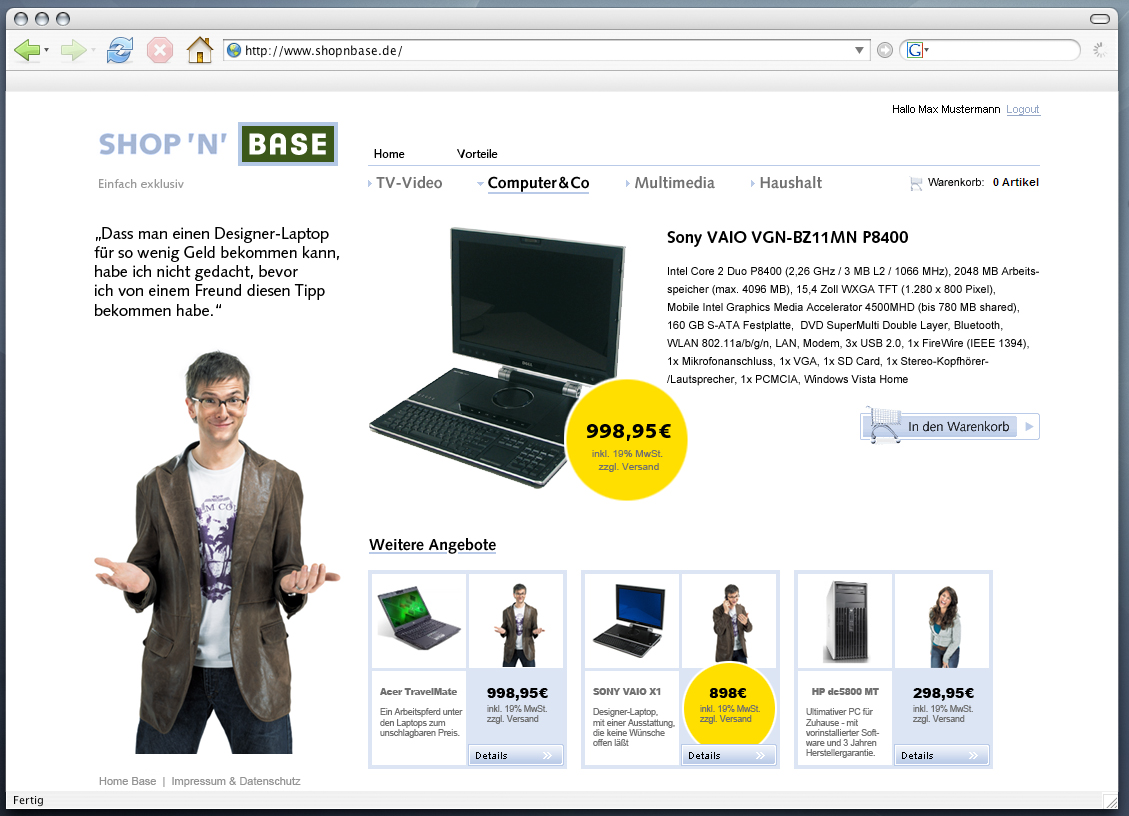Click the red stop loading icon
This screenshot has width=1129, height=816.
point(160,50)
